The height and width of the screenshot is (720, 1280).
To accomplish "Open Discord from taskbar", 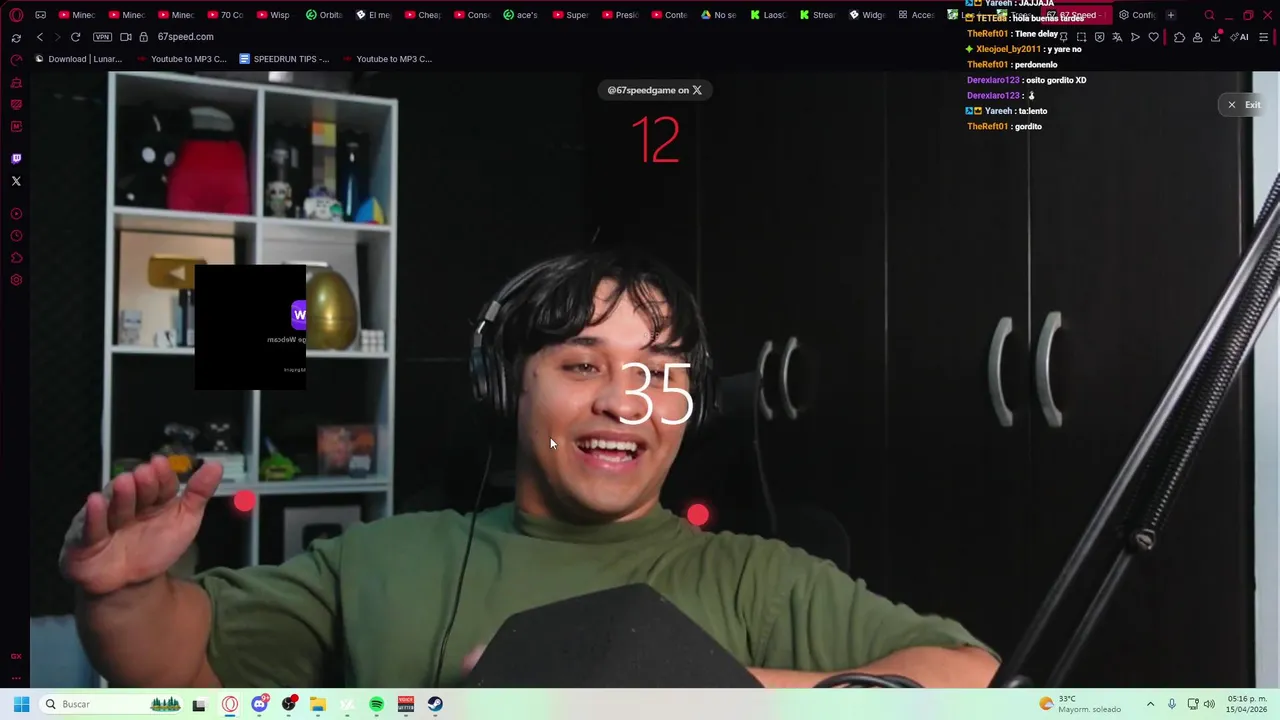I will click(260, 704).
